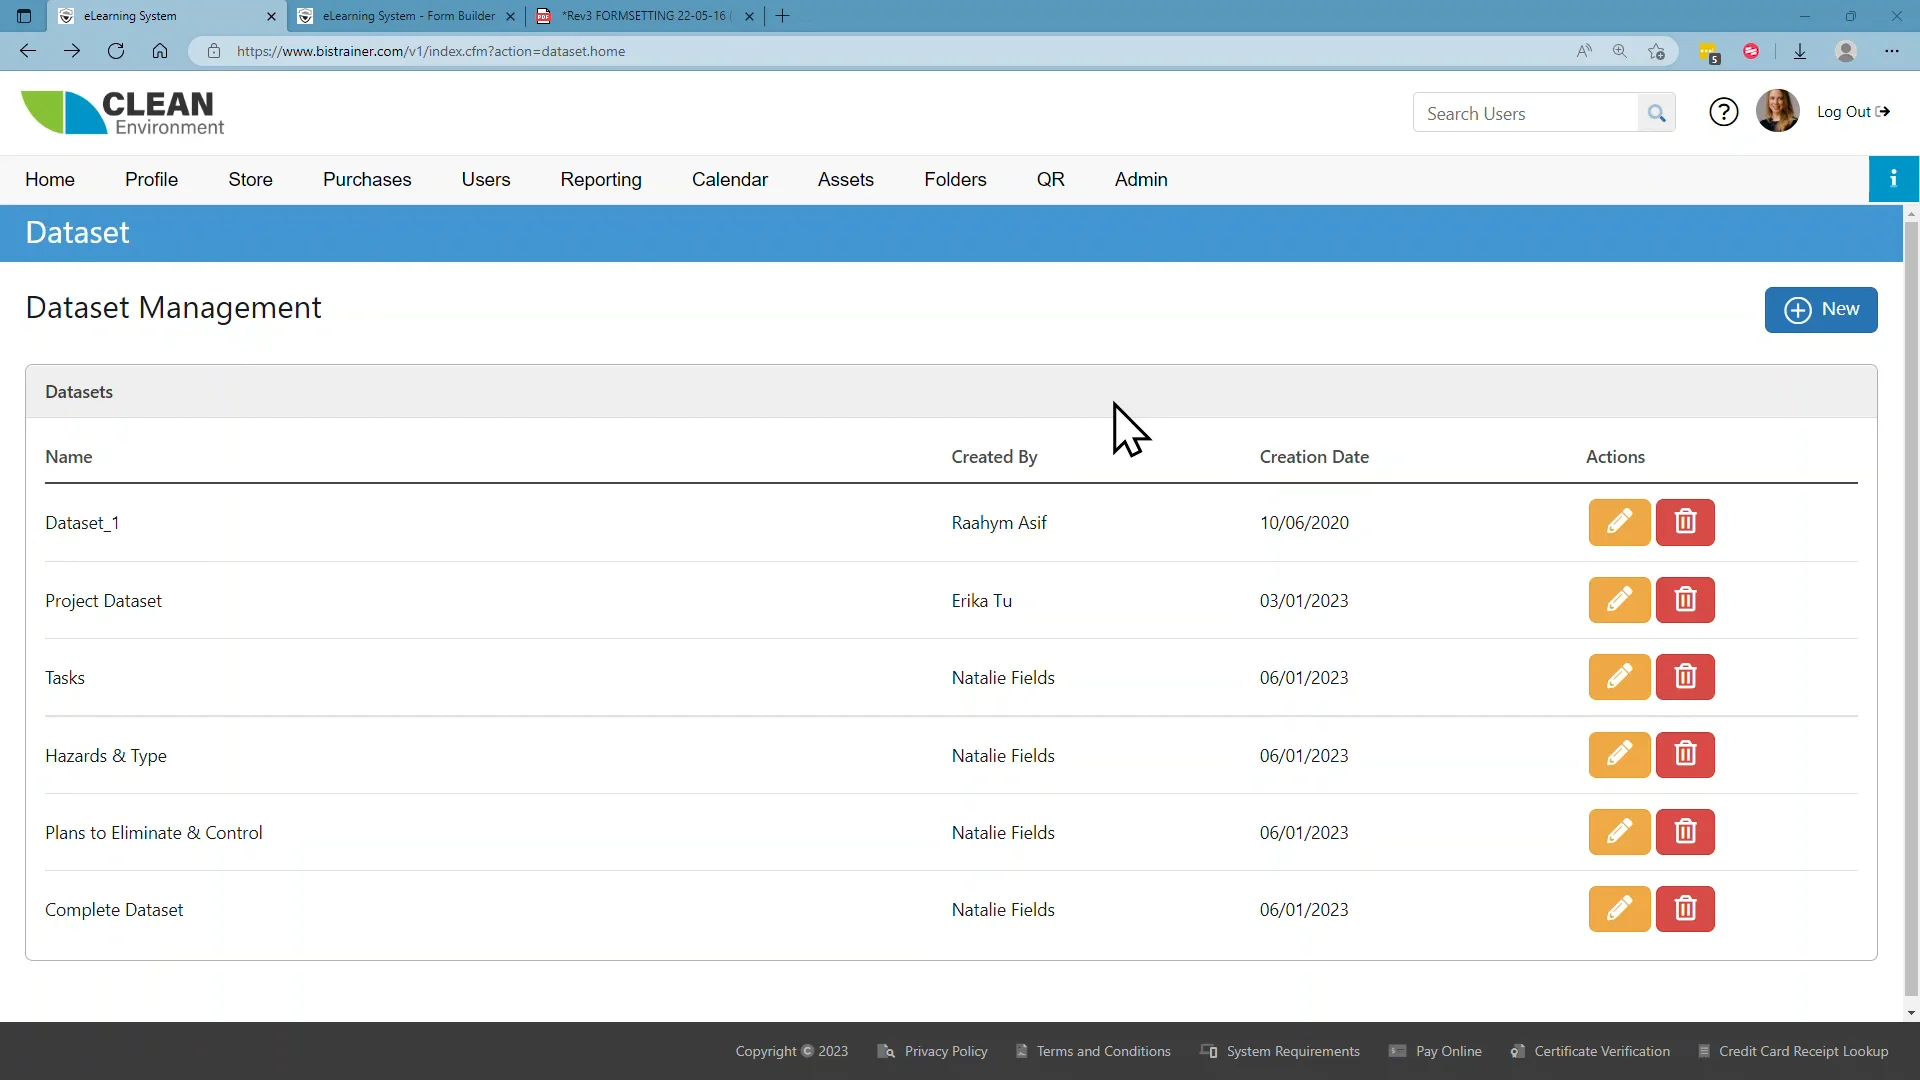Screen dimensions: 1920x1080
Task: Open browser Downloads icon
Action: click(x=1800, y=51)
